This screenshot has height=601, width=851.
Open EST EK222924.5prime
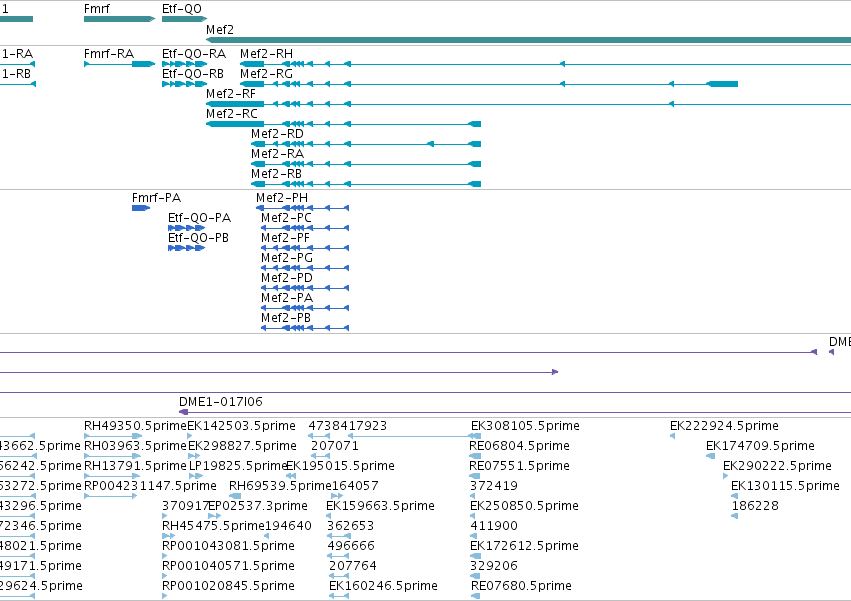[x=725, y=426]
